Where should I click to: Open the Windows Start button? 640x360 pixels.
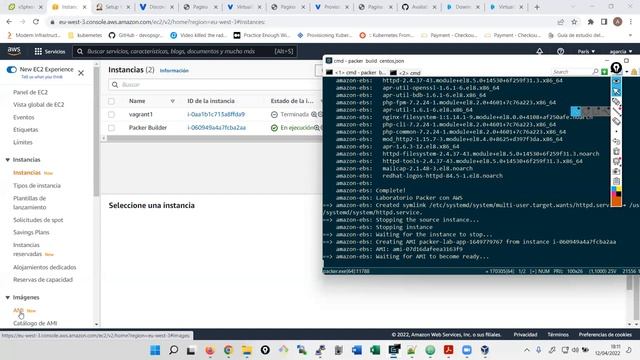click(155, 350)
